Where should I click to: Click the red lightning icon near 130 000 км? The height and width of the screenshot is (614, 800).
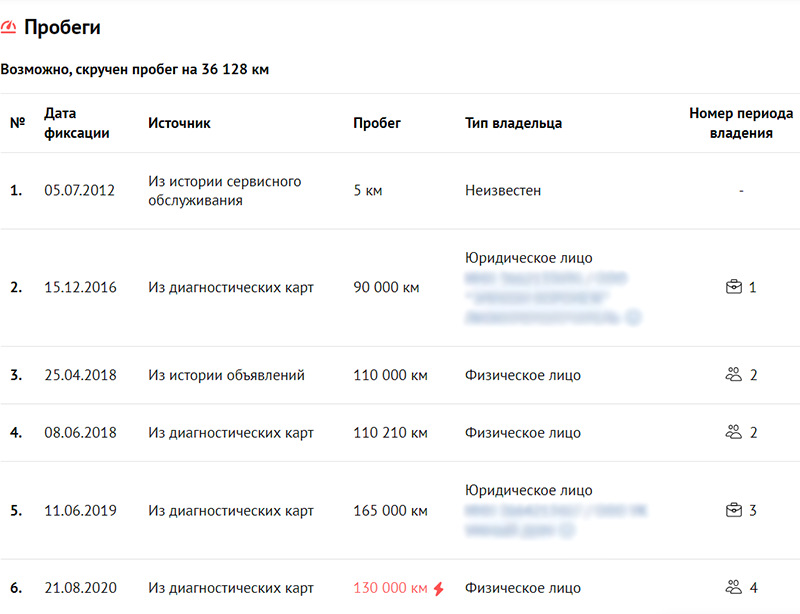tap(438, 588)
